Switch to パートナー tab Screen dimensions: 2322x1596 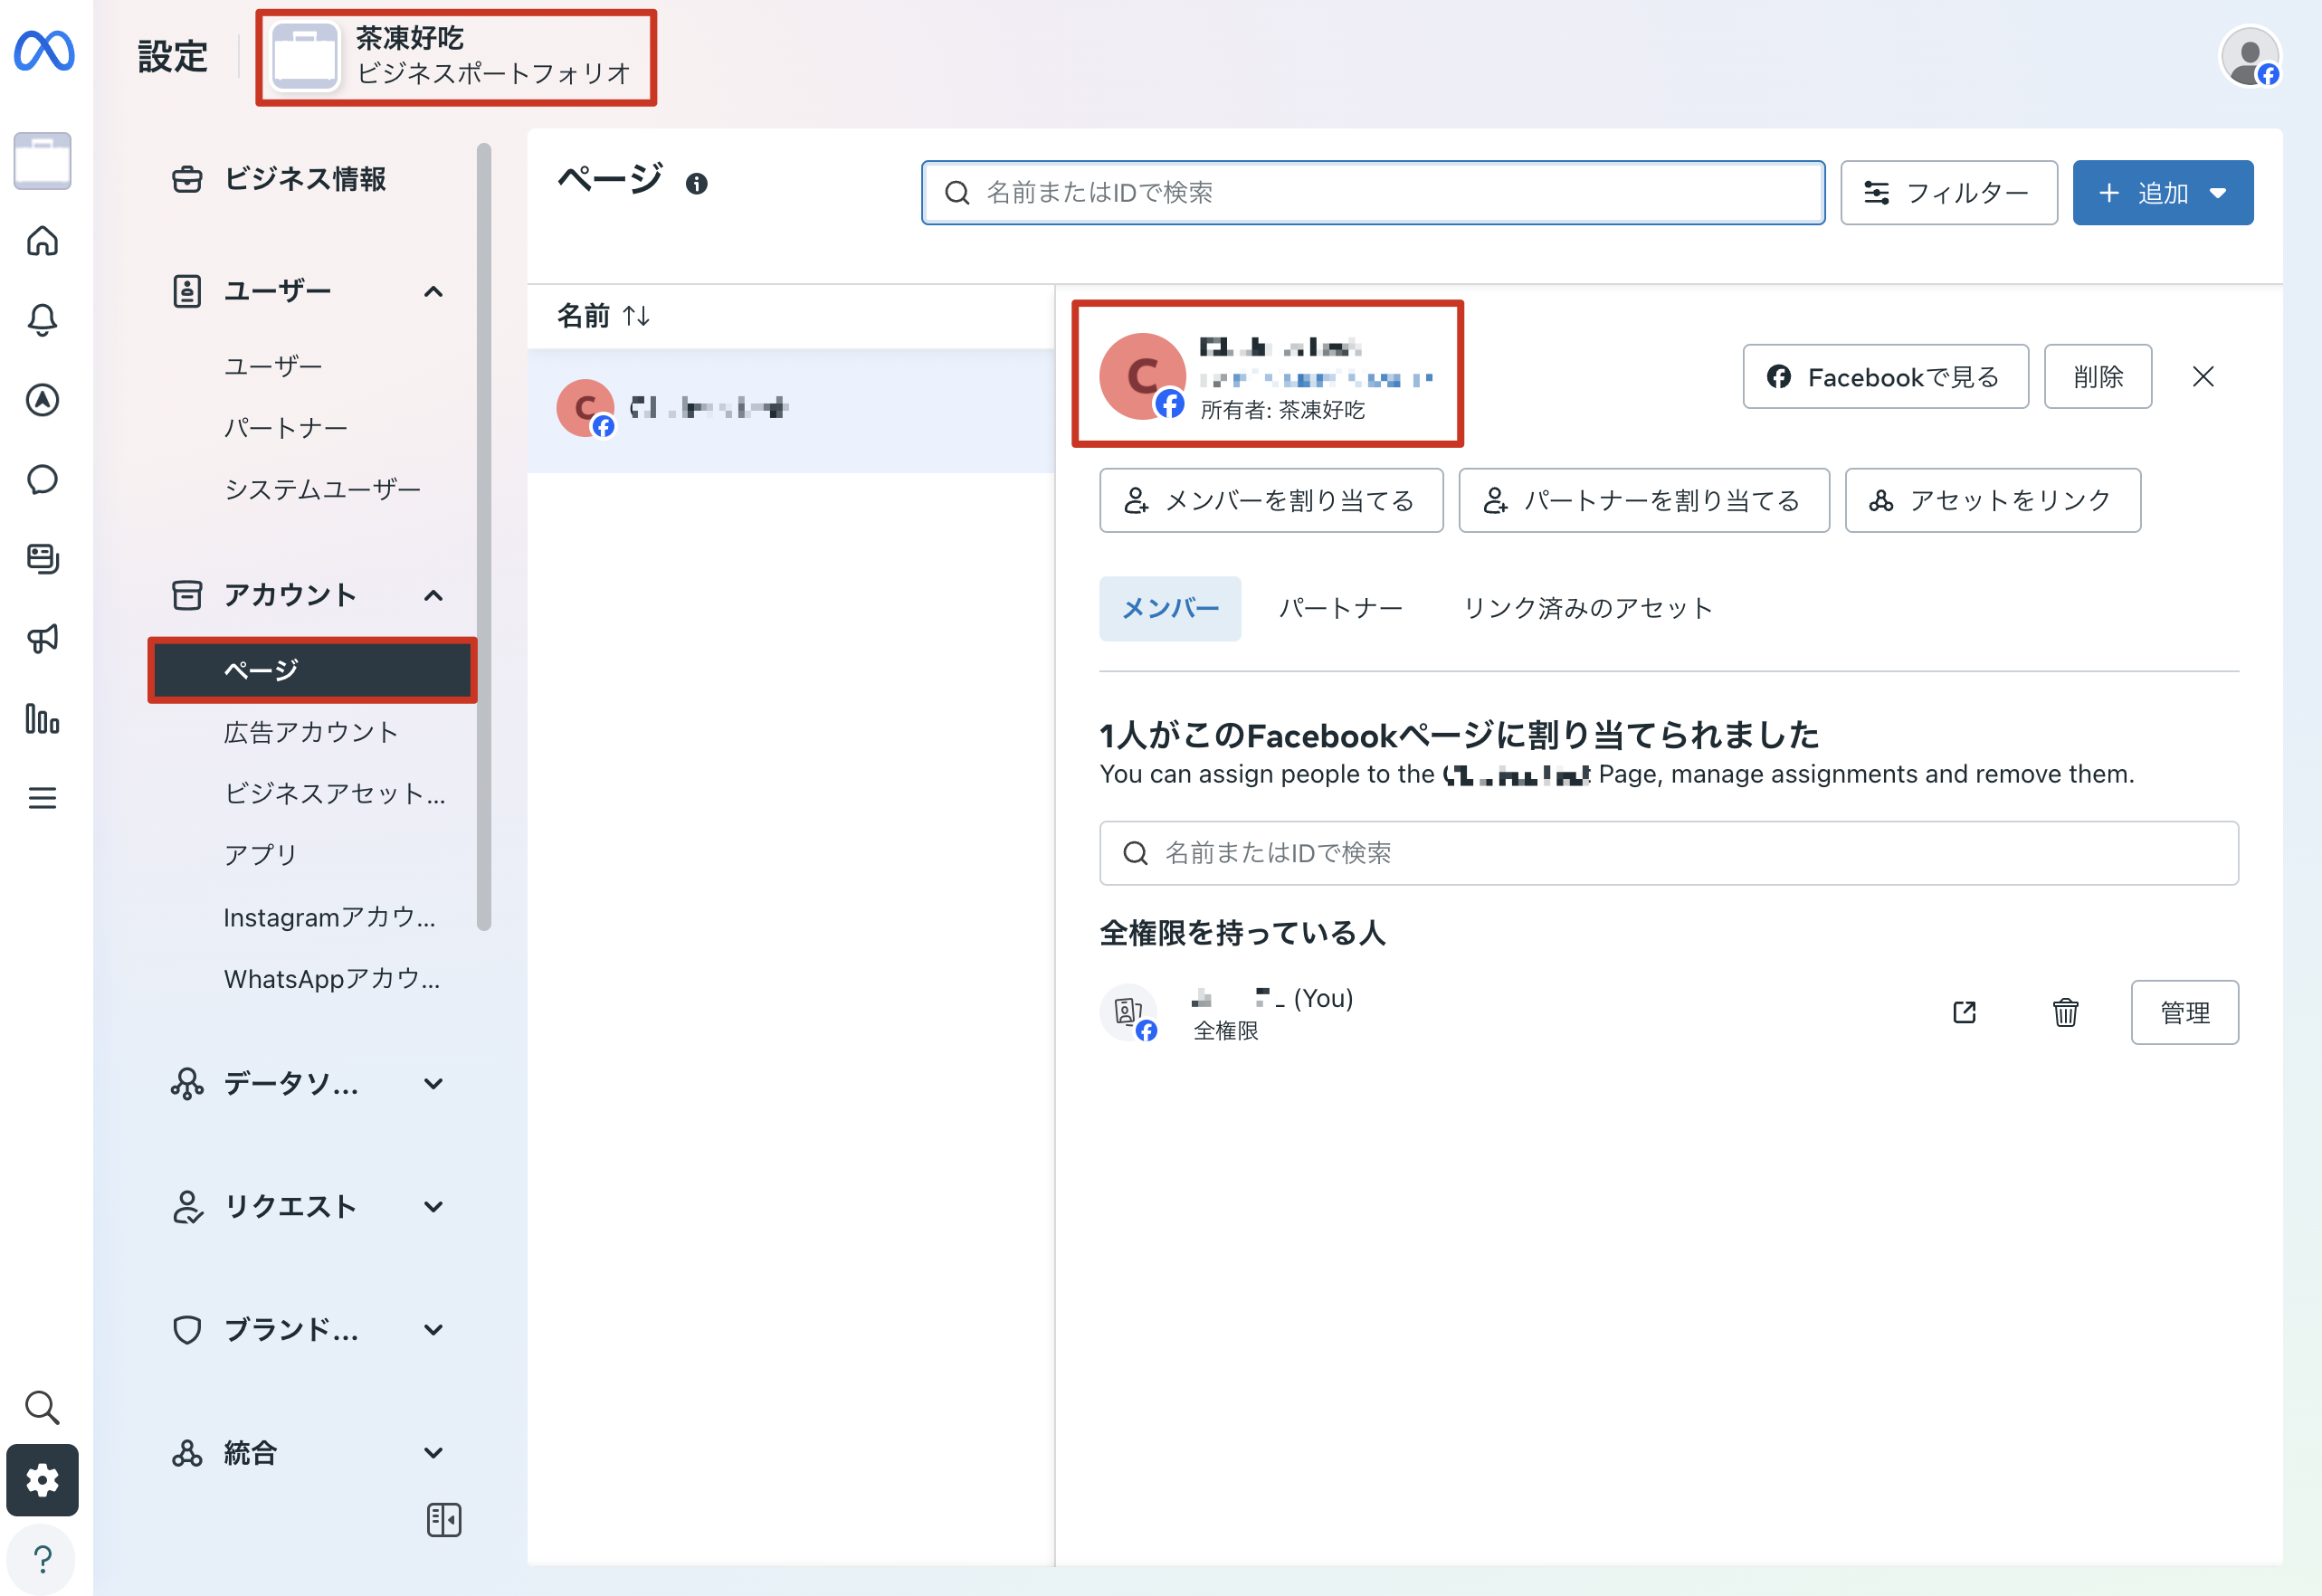pyautogui.click(x=1340, y=608)
